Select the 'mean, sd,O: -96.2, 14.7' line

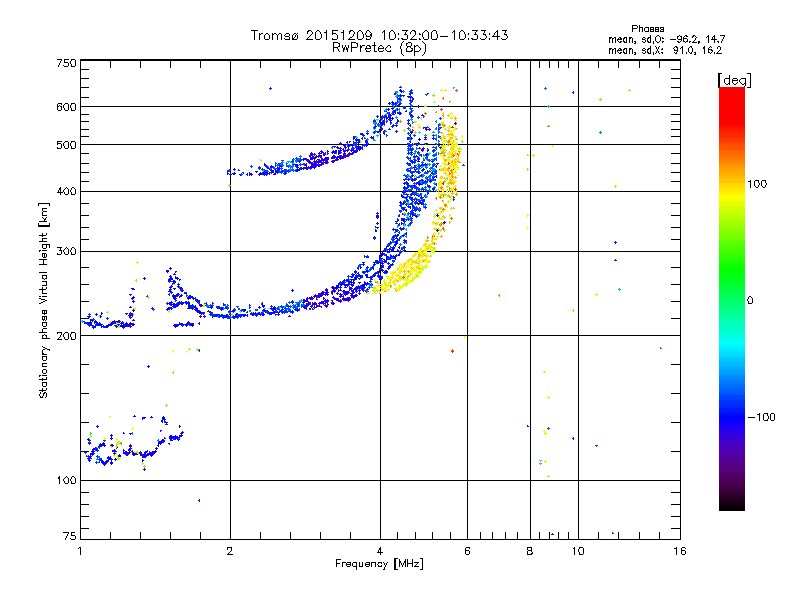tap(666, 39)
